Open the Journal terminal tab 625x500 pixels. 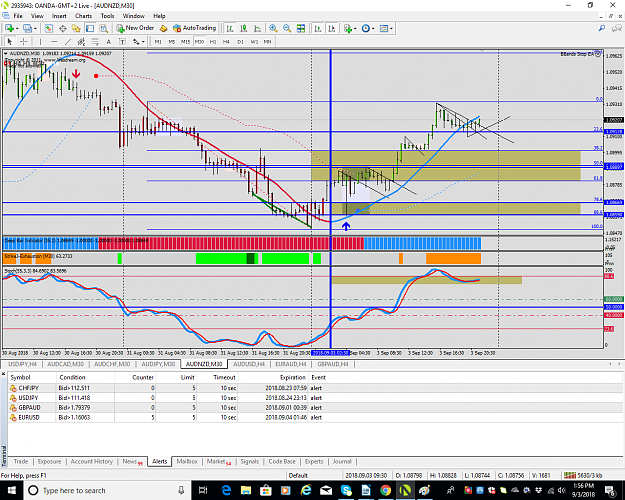342,461
